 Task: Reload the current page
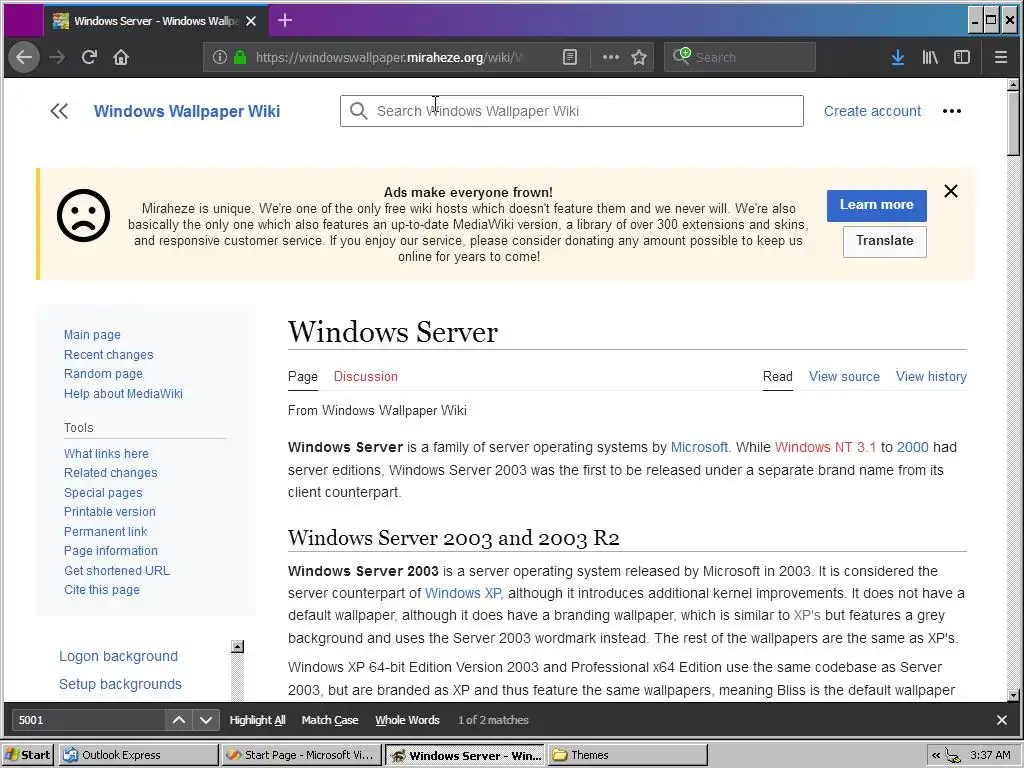89,57
